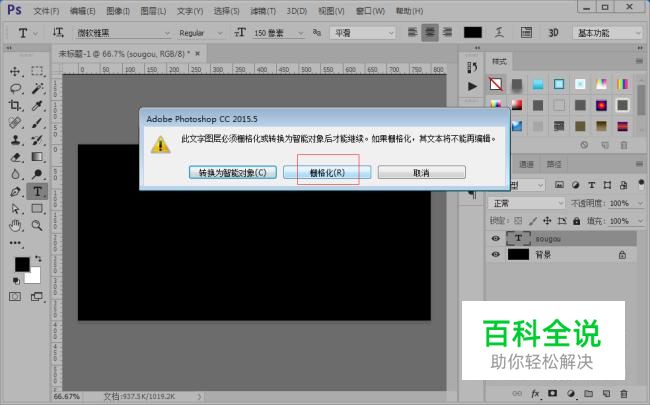Open the Type tool preset picker
650x405 pixels.
point(27,33)
